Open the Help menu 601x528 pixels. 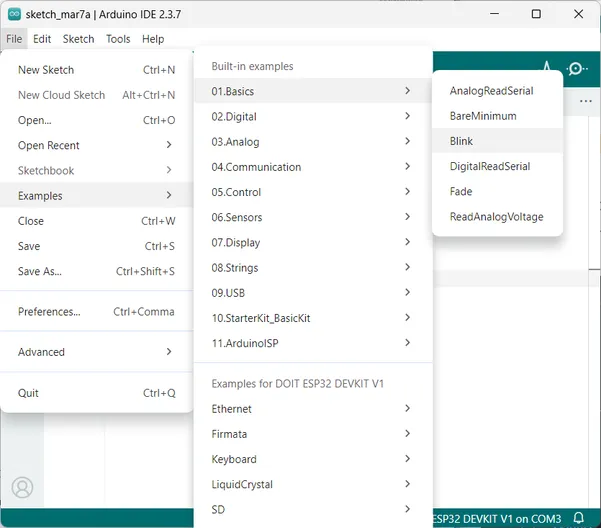click(153, 39)
